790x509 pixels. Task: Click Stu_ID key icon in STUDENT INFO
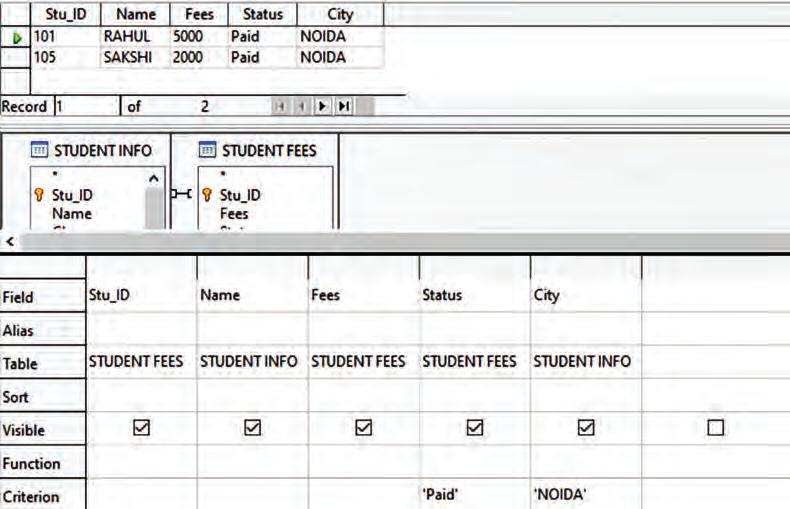[39, 195]
